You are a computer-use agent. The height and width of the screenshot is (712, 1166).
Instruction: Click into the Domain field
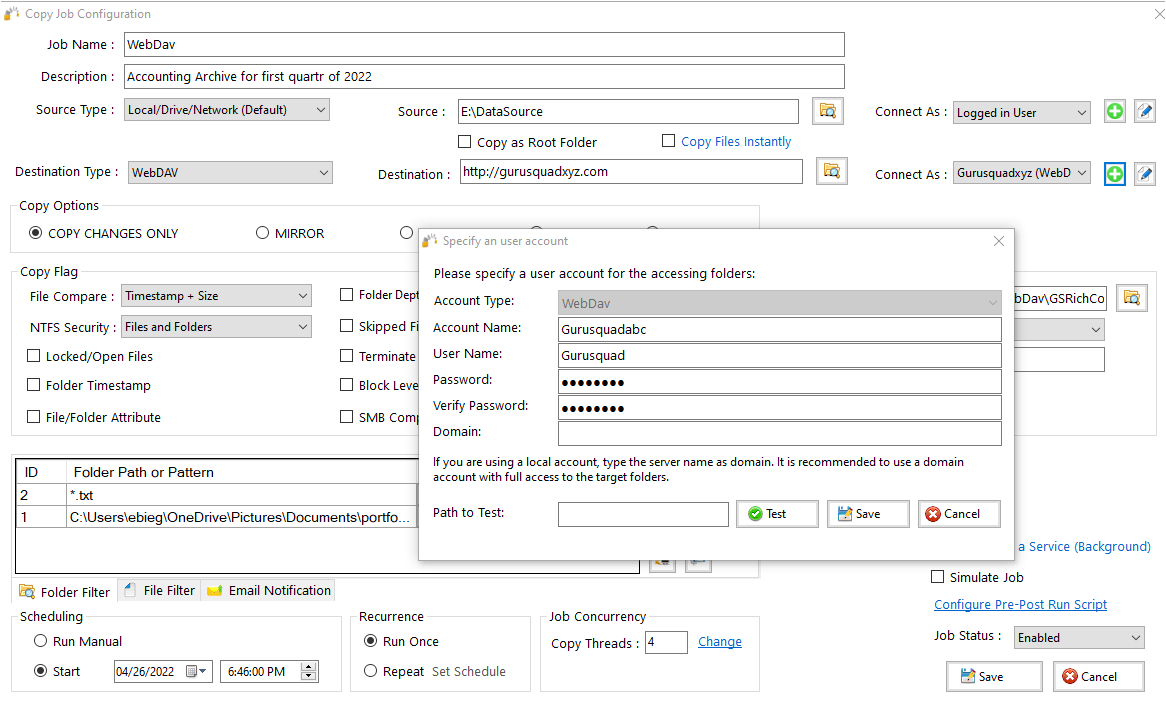[x=779, y=433]
